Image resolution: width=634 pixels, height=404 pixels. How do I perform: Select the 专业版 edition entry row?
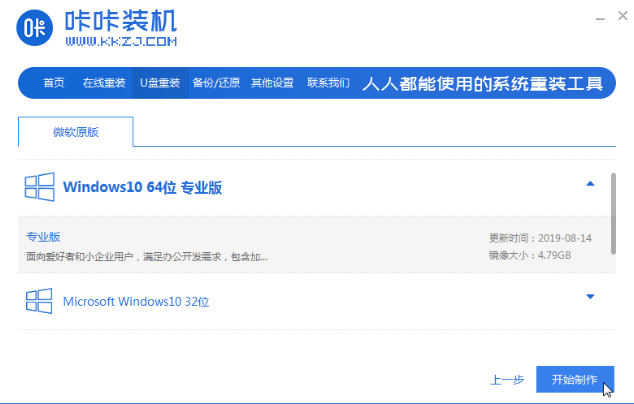(x=300, y=246)
